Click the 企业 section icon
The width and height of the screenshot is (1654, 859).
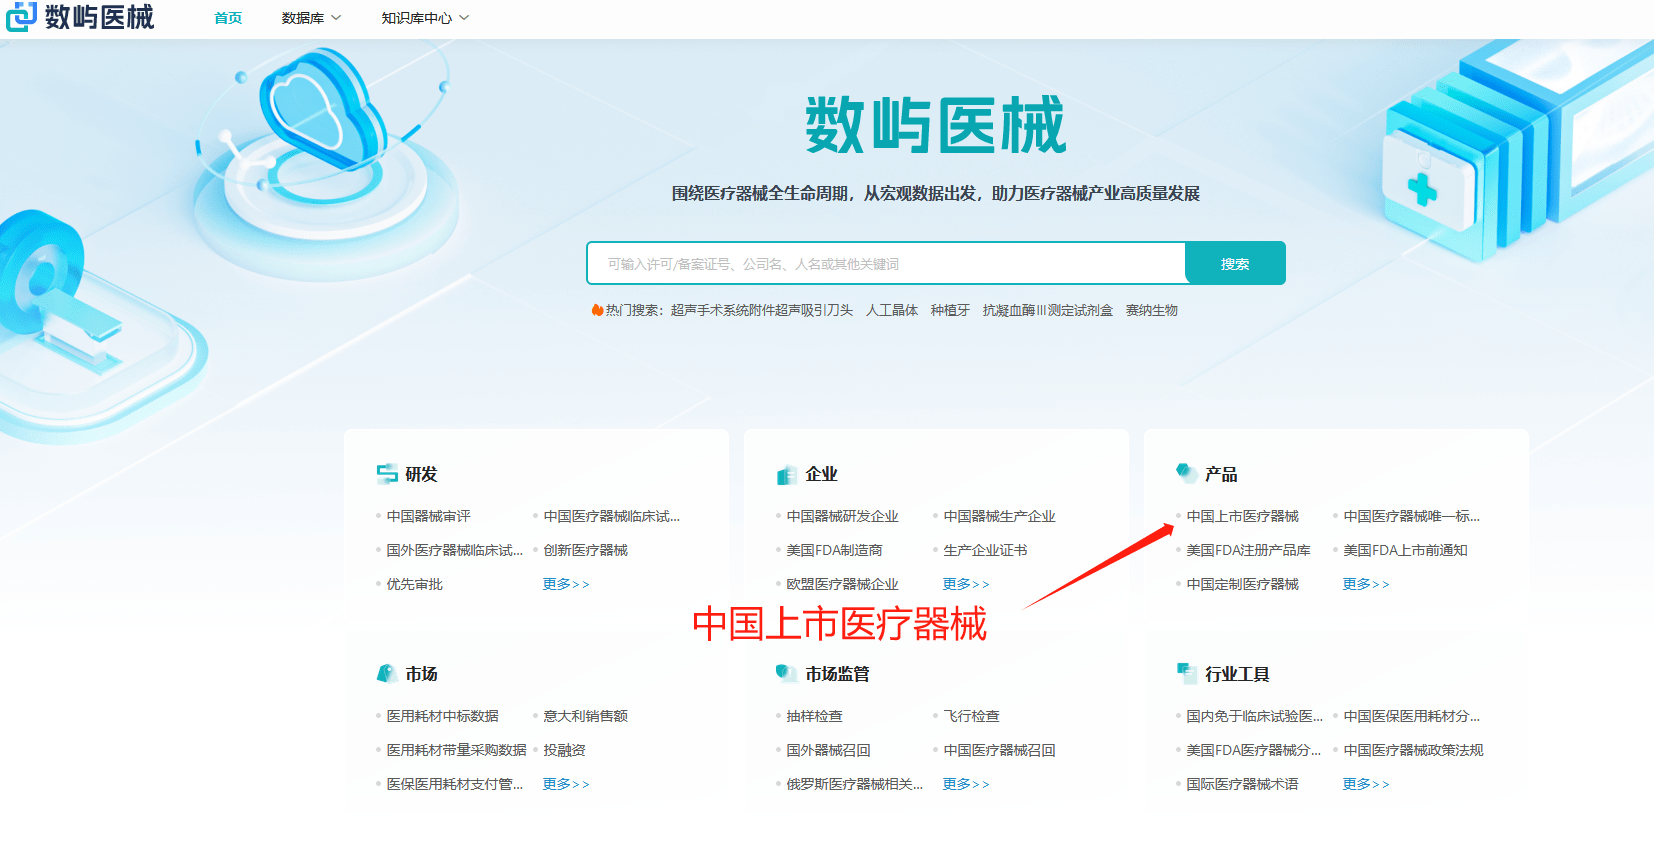786,475
